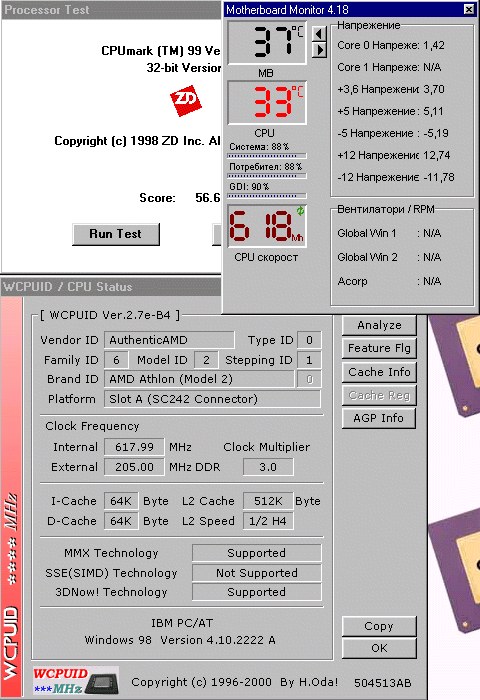The height and width of the screenshot is (700, 480).
Task: Click the Global Win 1 fan row
Action: [389, 233]
